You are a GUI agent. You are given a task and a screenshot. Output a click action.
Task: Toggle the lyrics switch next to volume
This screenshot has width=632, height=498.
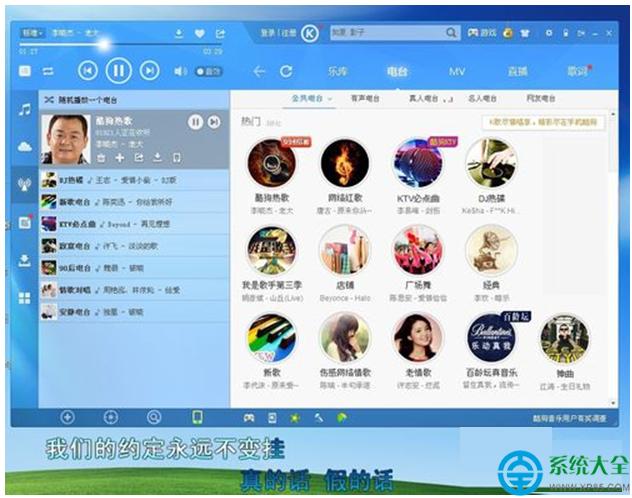[210, 72]
